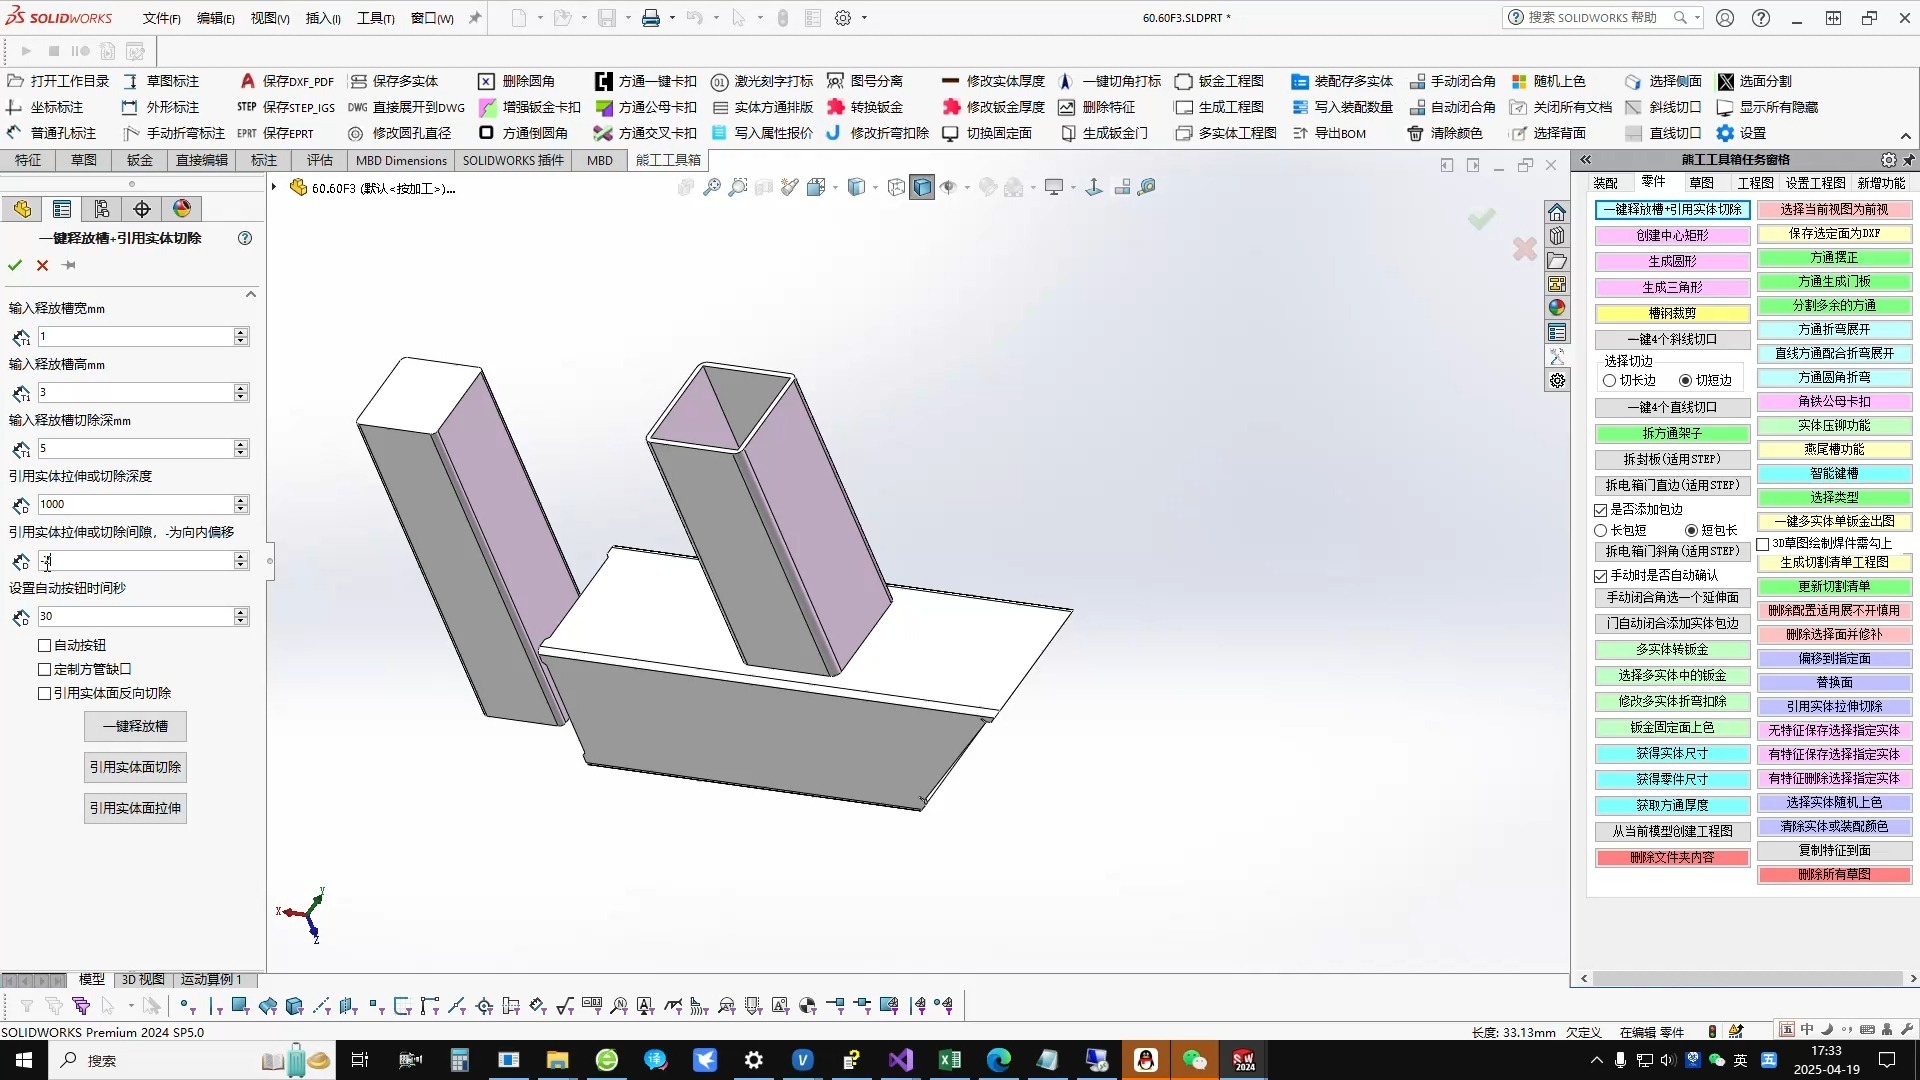Select the 切短边 radio button

[1686, 380]
